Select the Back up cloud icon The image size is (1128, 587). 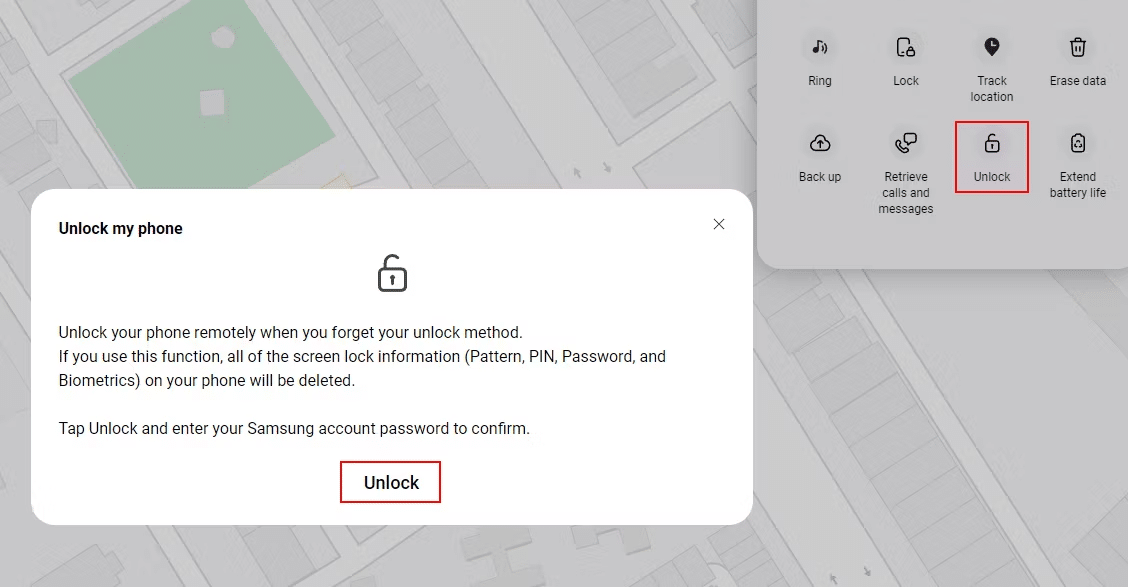(x=819, y=142)
